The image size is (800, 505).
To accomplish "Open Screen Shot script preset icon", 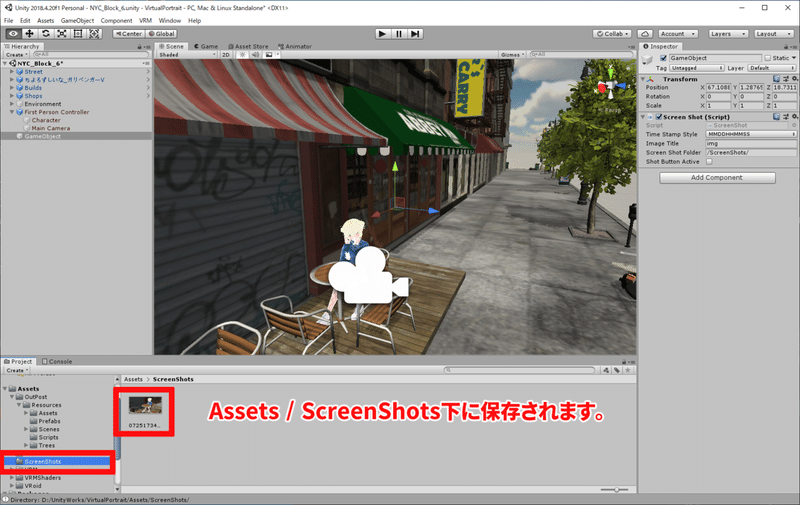I will [x=786, y=117].
